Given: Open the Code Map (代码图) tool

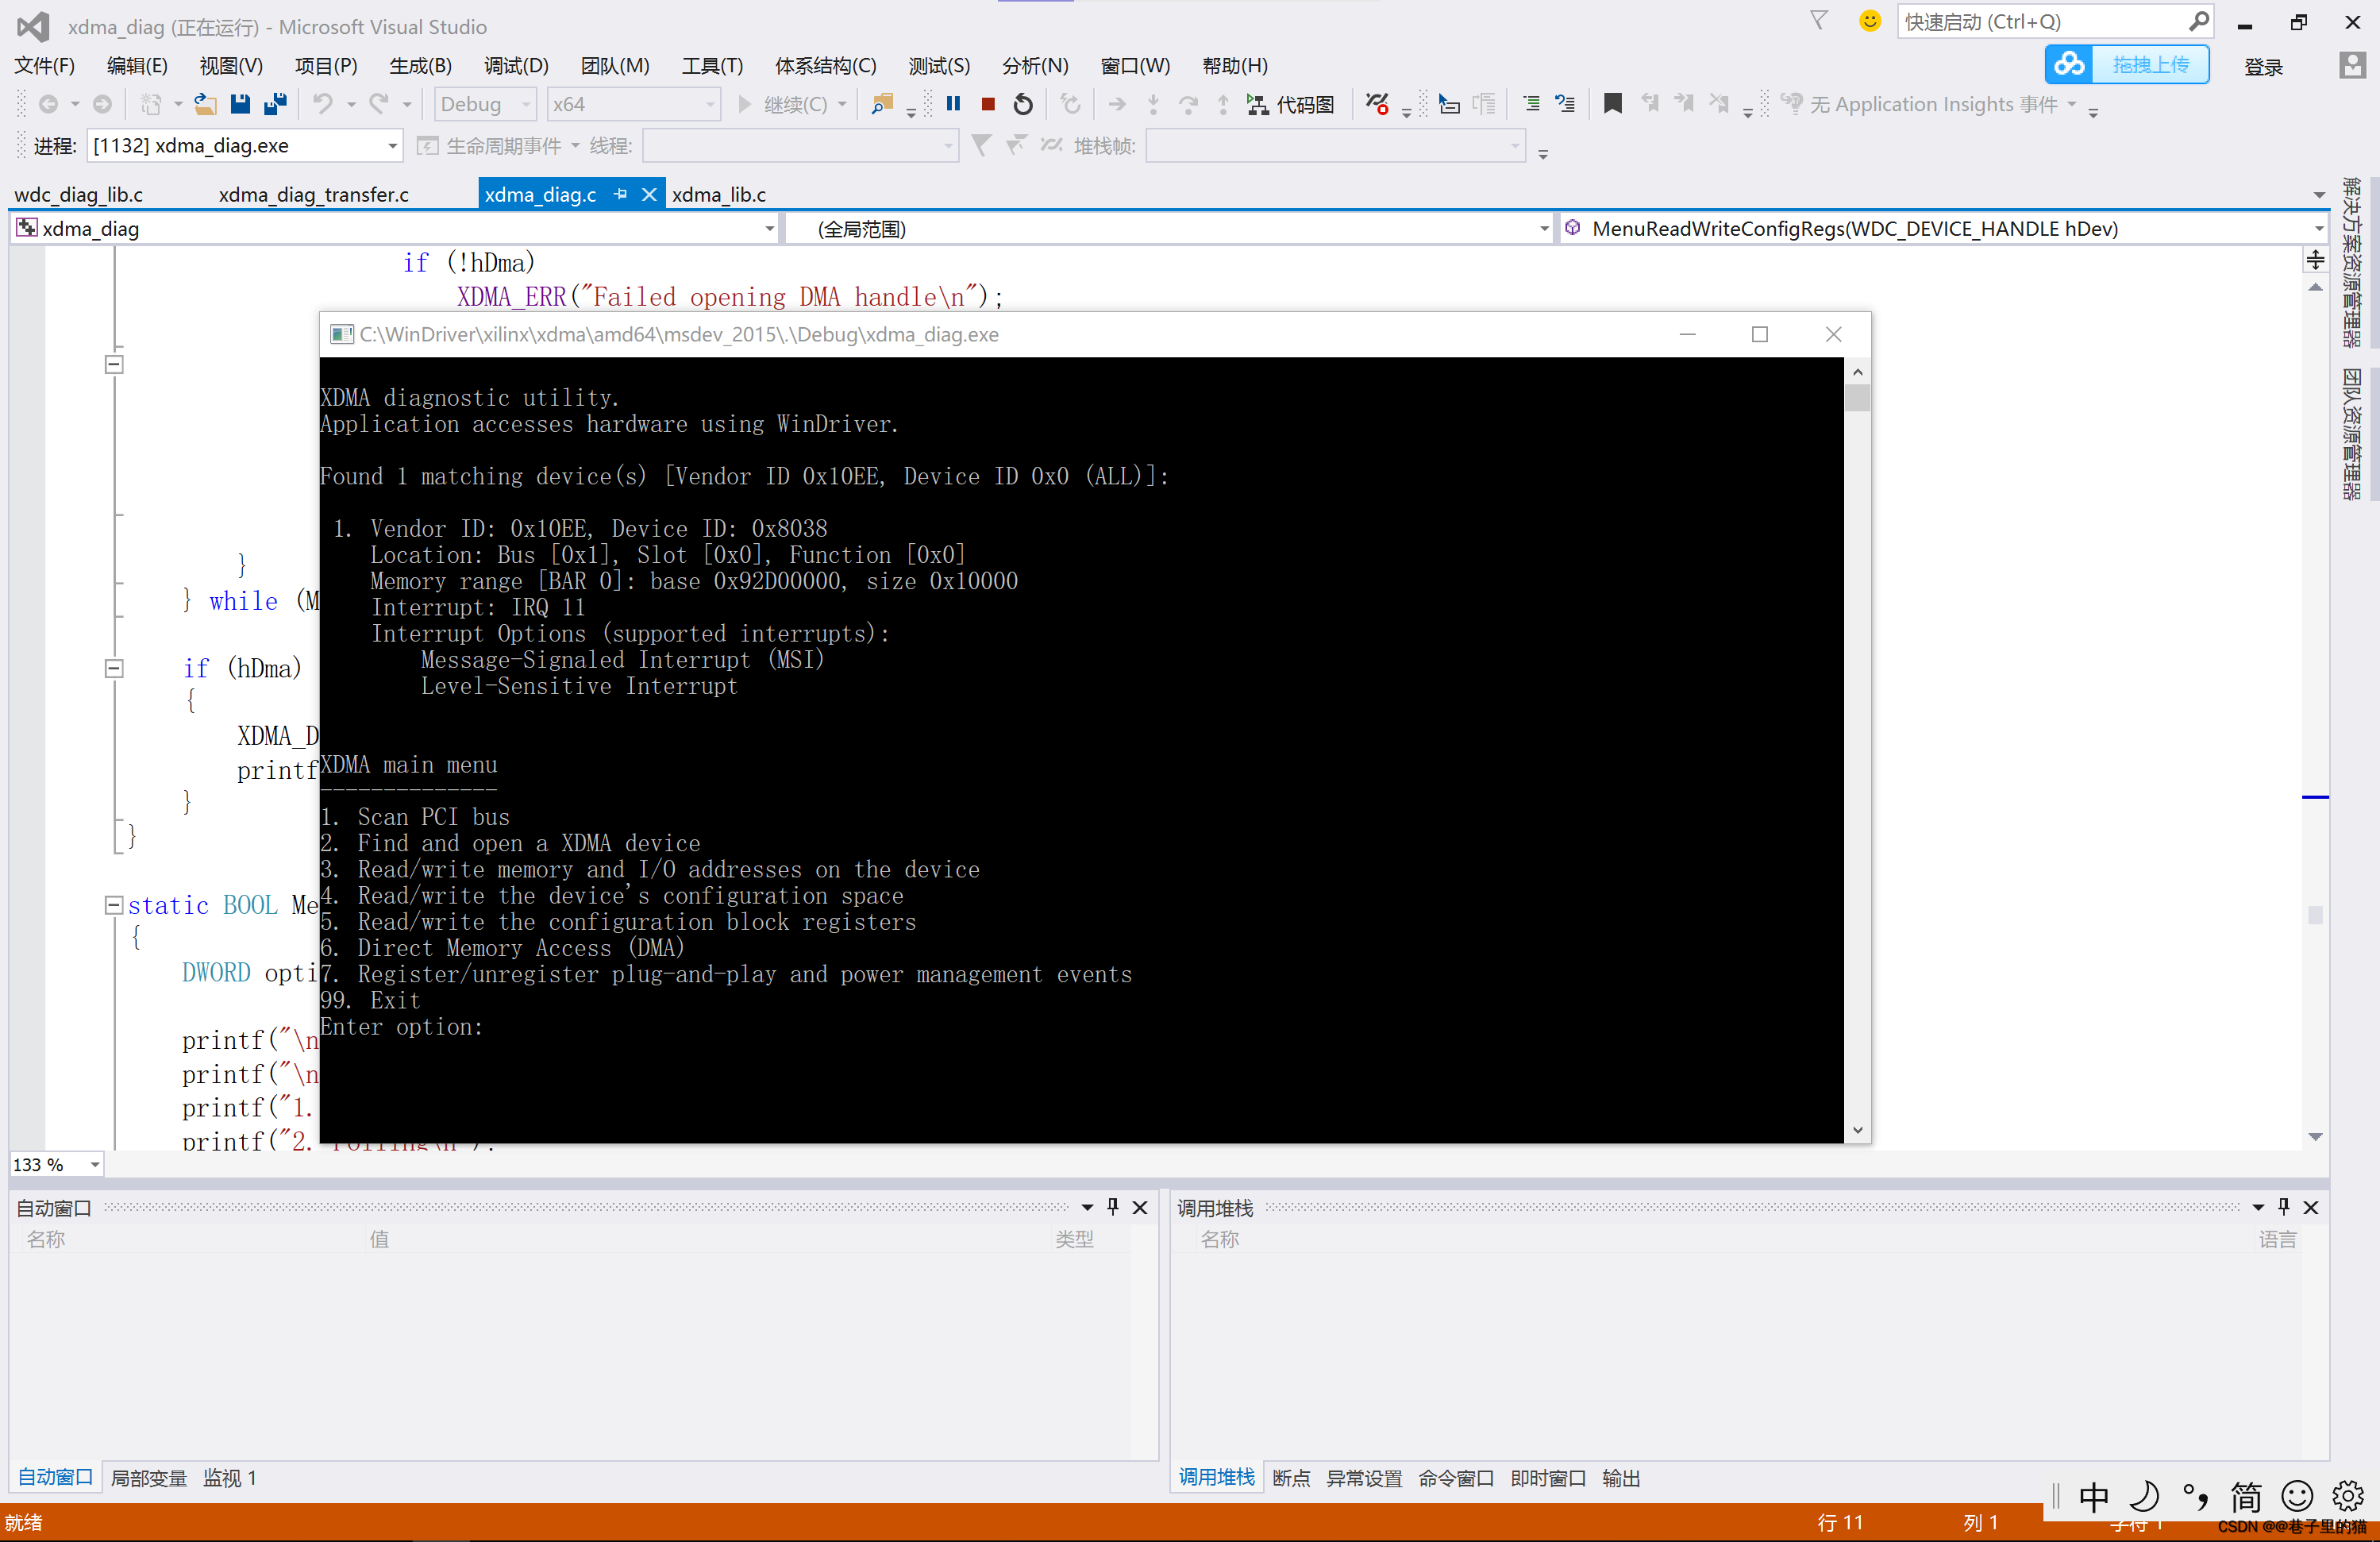Looking at the screenshot, I should click(x=1291, y=104).
